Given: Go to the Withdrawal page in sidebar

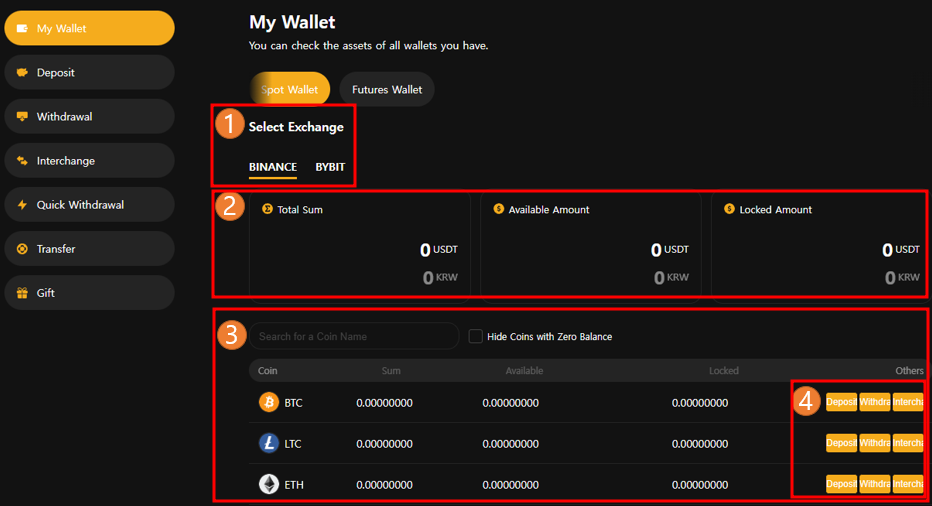Looking at the screenshot, I should (89, 117).
